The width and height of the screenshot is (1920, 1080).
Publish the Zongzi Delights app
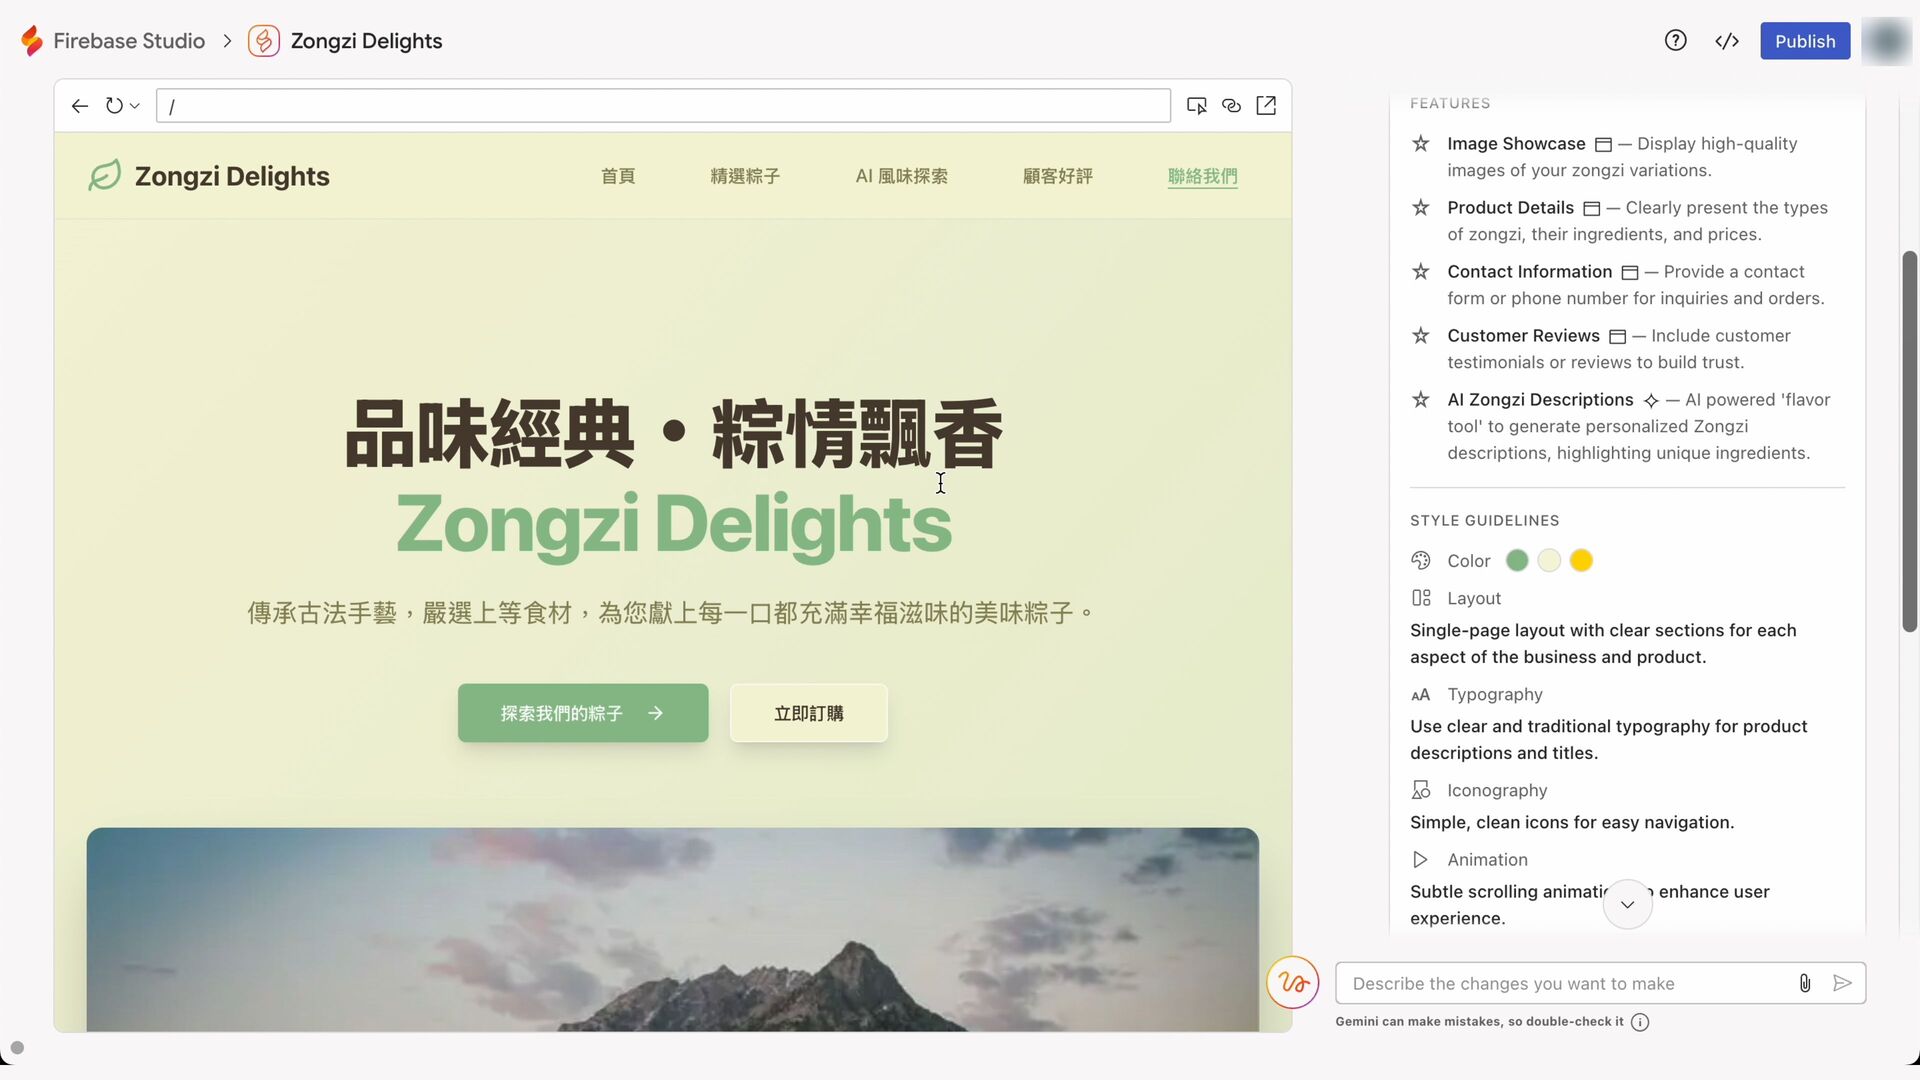click(1805, 41)
